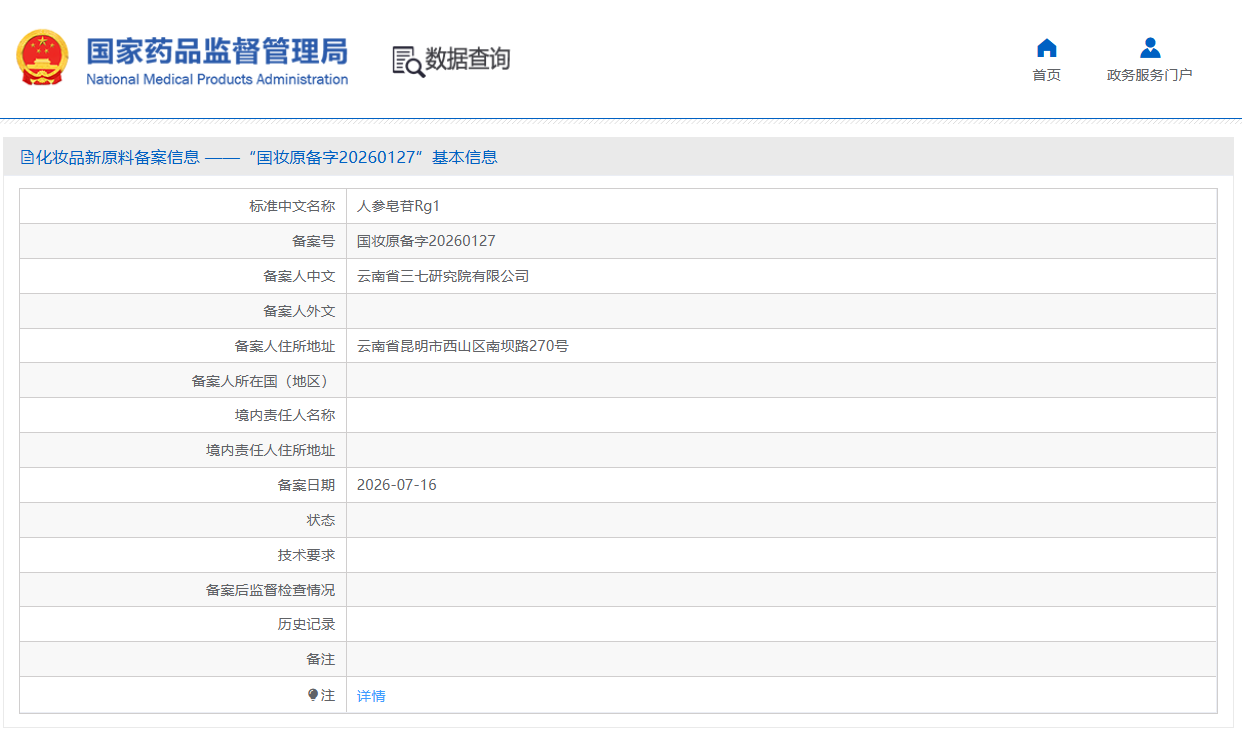Click the date value 2026-07-16

coord(396,485)
